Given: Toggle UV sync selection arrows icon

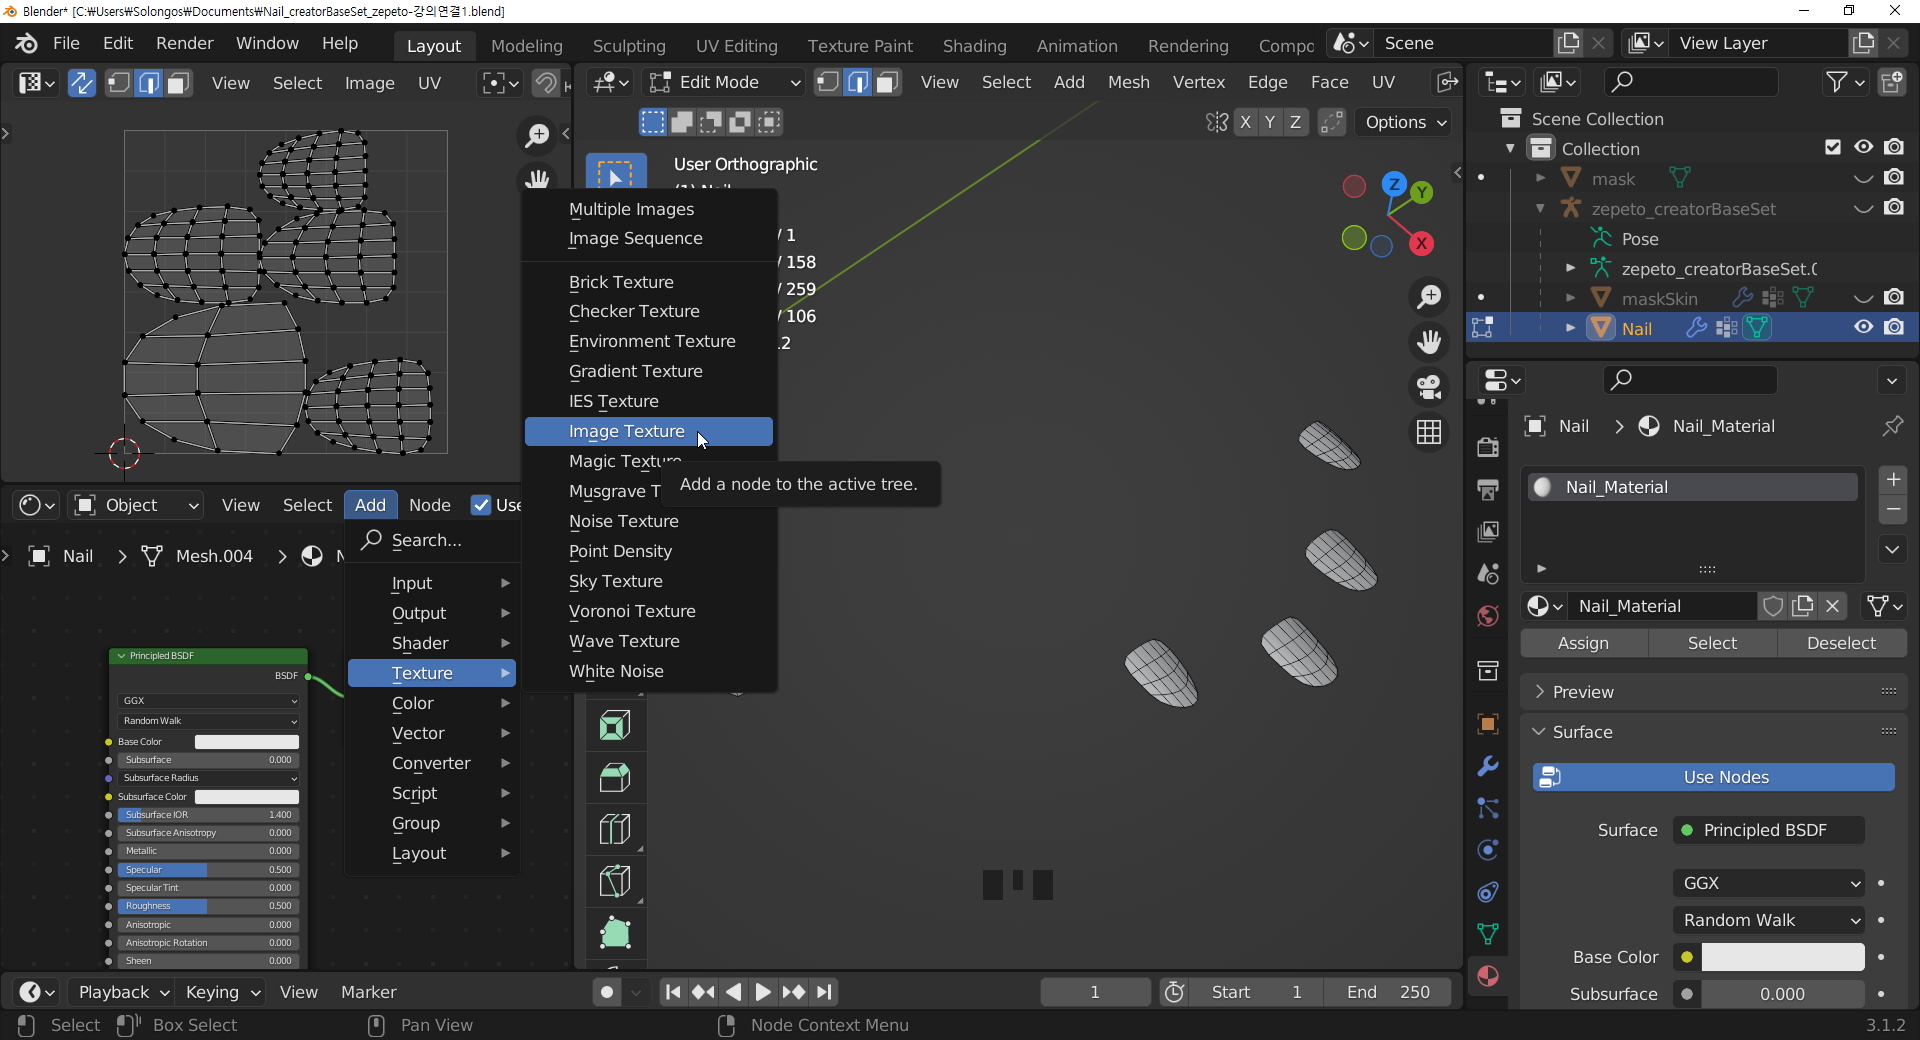Looking at the screenshot, I should [x=81, y=83].
